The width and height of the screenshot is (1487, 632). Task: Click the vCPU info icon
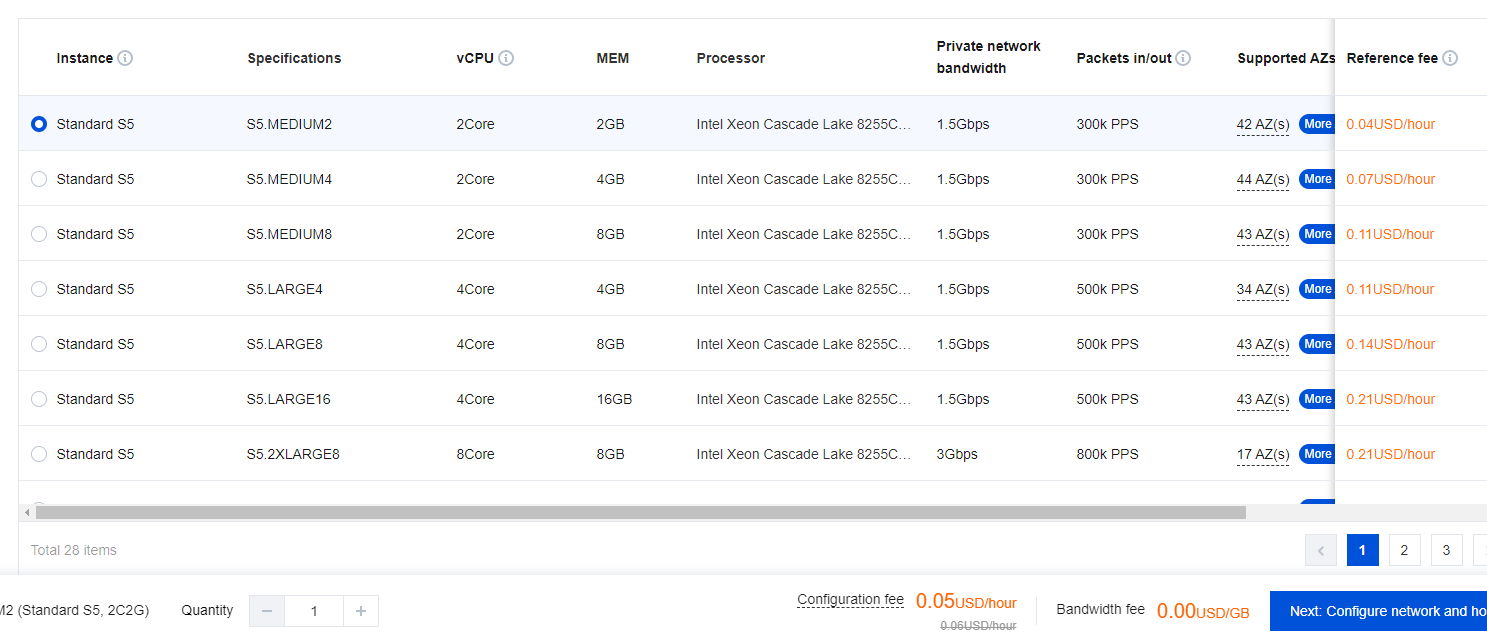pos(507,58)
